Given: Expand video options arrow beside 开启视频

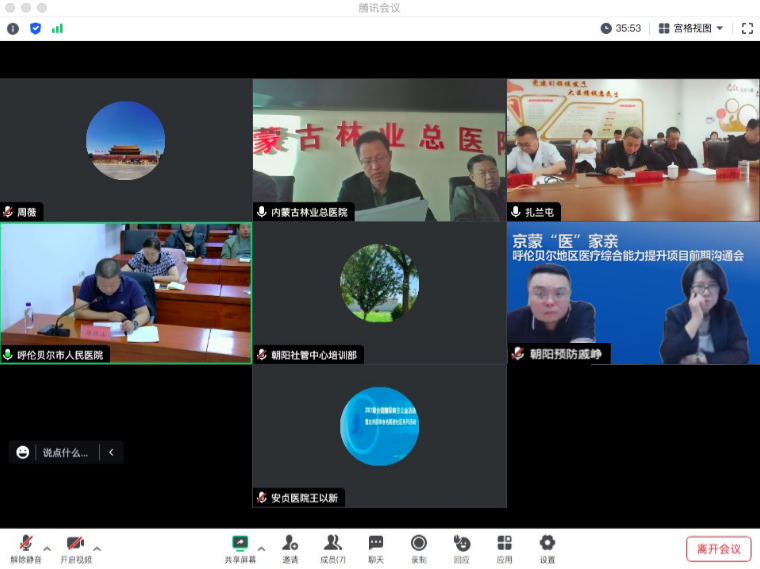Looking at the screenshot, I should click(x=97, y=549).
